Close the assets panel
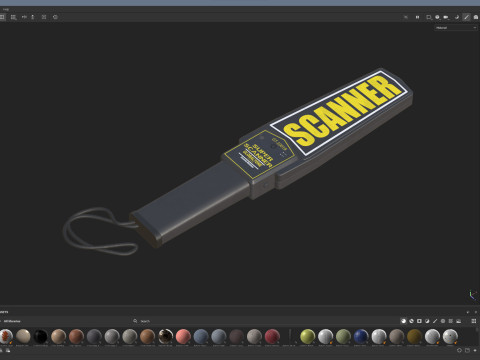The height and width of the screenshot is (360, 480). coord(476,312)
